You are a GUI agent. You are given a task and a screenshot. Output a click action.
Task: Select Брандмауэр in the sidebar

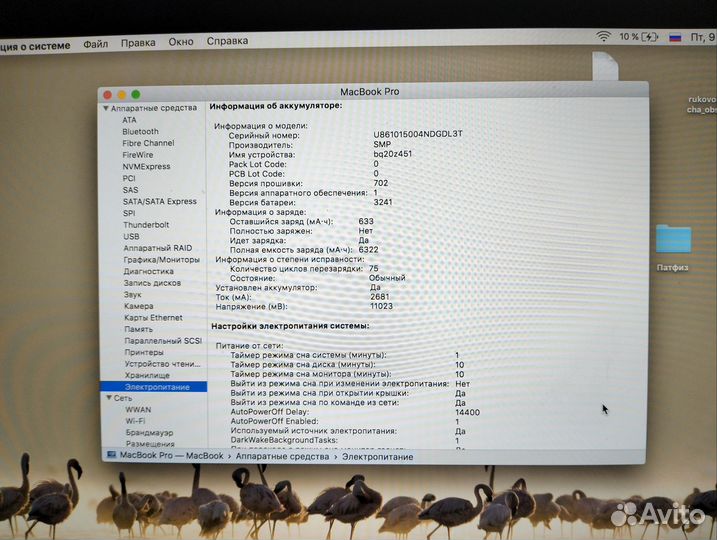pos(150,433)
